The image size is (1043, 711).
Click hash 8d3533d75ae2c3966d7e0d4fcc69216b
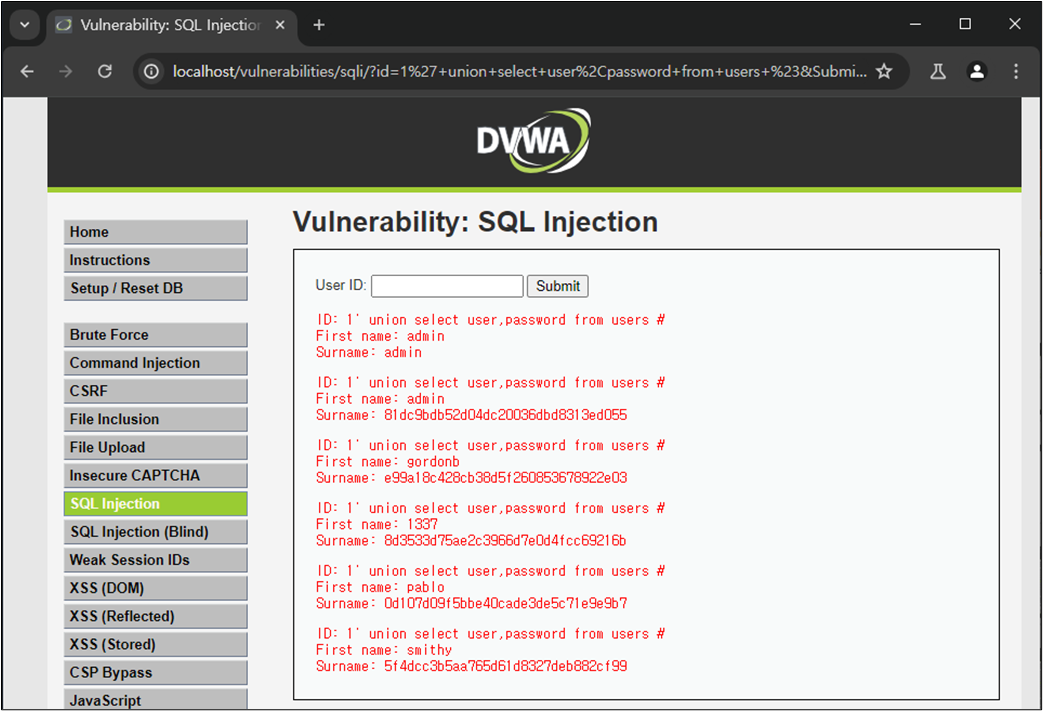coord(505,541)
